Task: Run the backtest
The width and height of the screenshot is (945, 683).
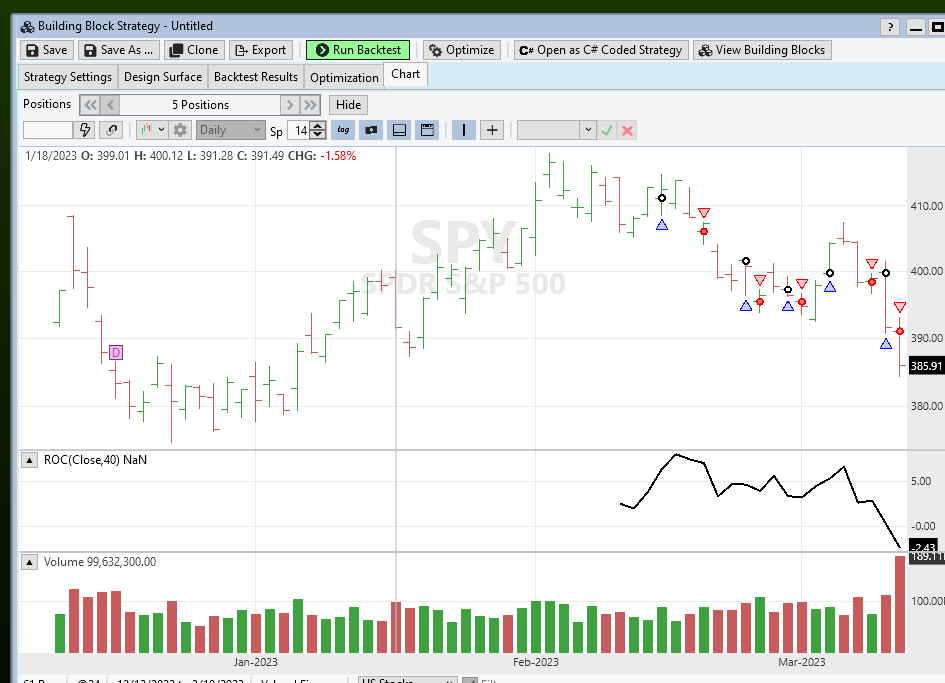Action: (358, 50)
